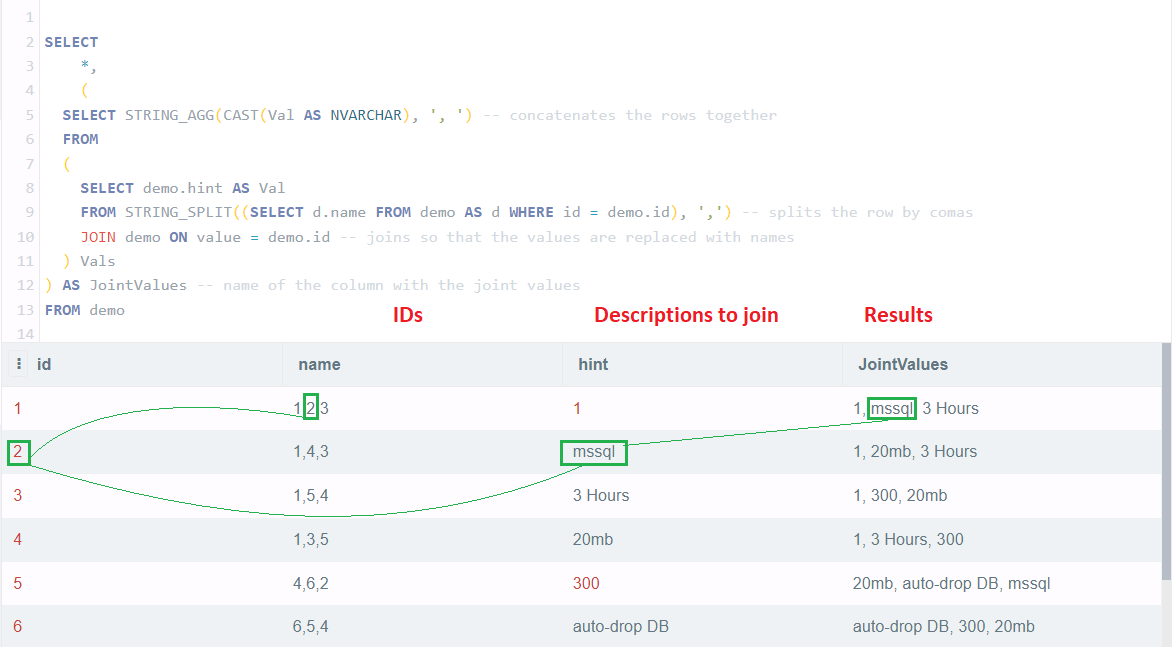Click the JointValues column header

coord(902,364)
